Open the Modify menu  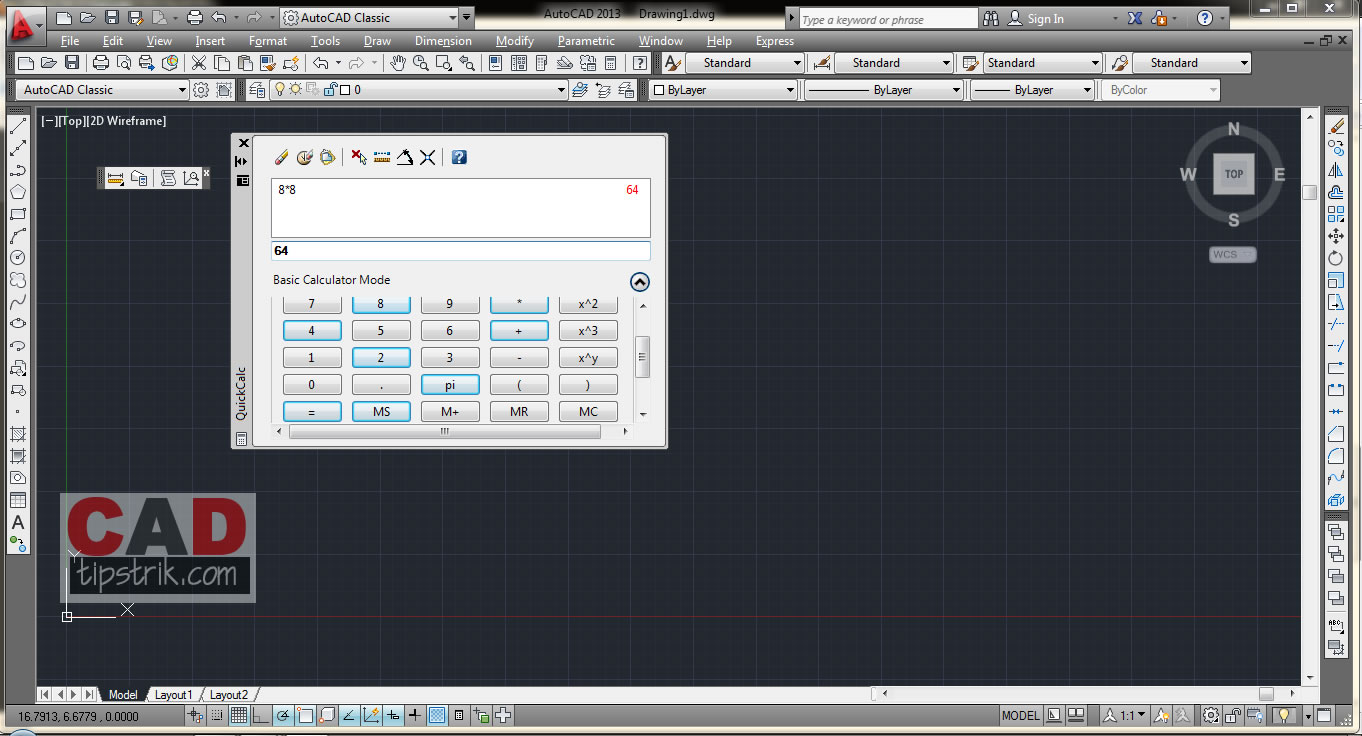pyautogui.click(x=515, y=41)
